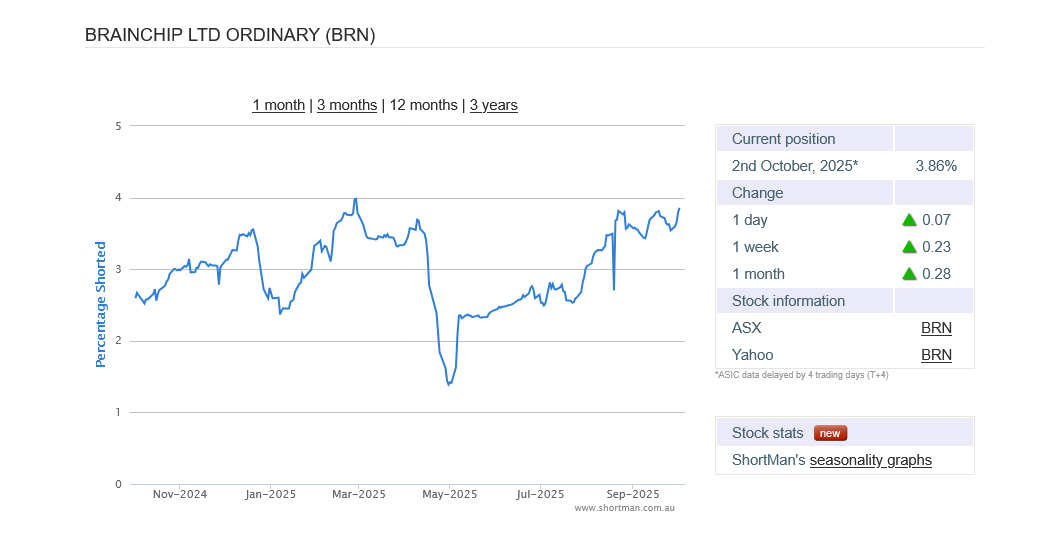Select the 12 months chart range
Image resolution: width=1045 pixels, height=534 pixels.
tap(423, 105)
